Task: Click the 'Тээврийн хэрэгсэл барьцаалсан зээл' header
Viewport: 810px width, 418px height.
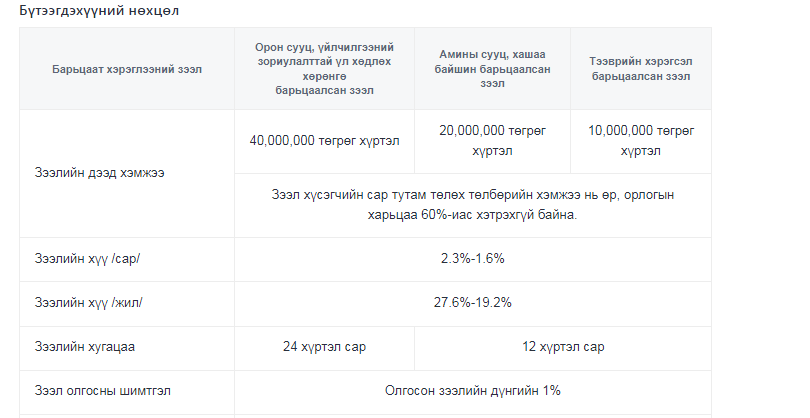Action: coord(641,69)
